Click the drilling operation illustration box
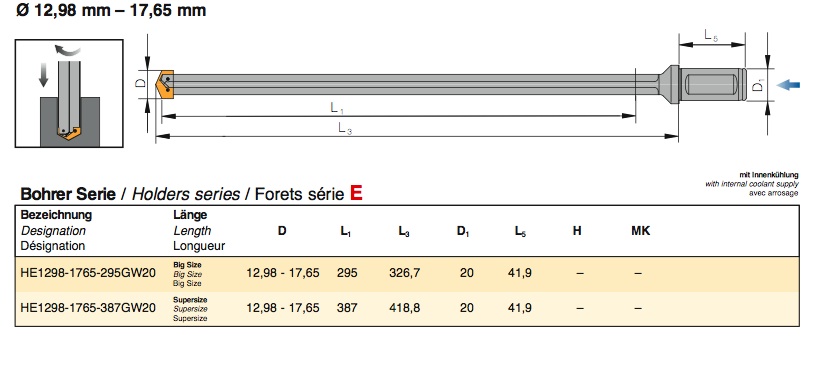This screenshot has height=367, width=816. tap(69, 93)
